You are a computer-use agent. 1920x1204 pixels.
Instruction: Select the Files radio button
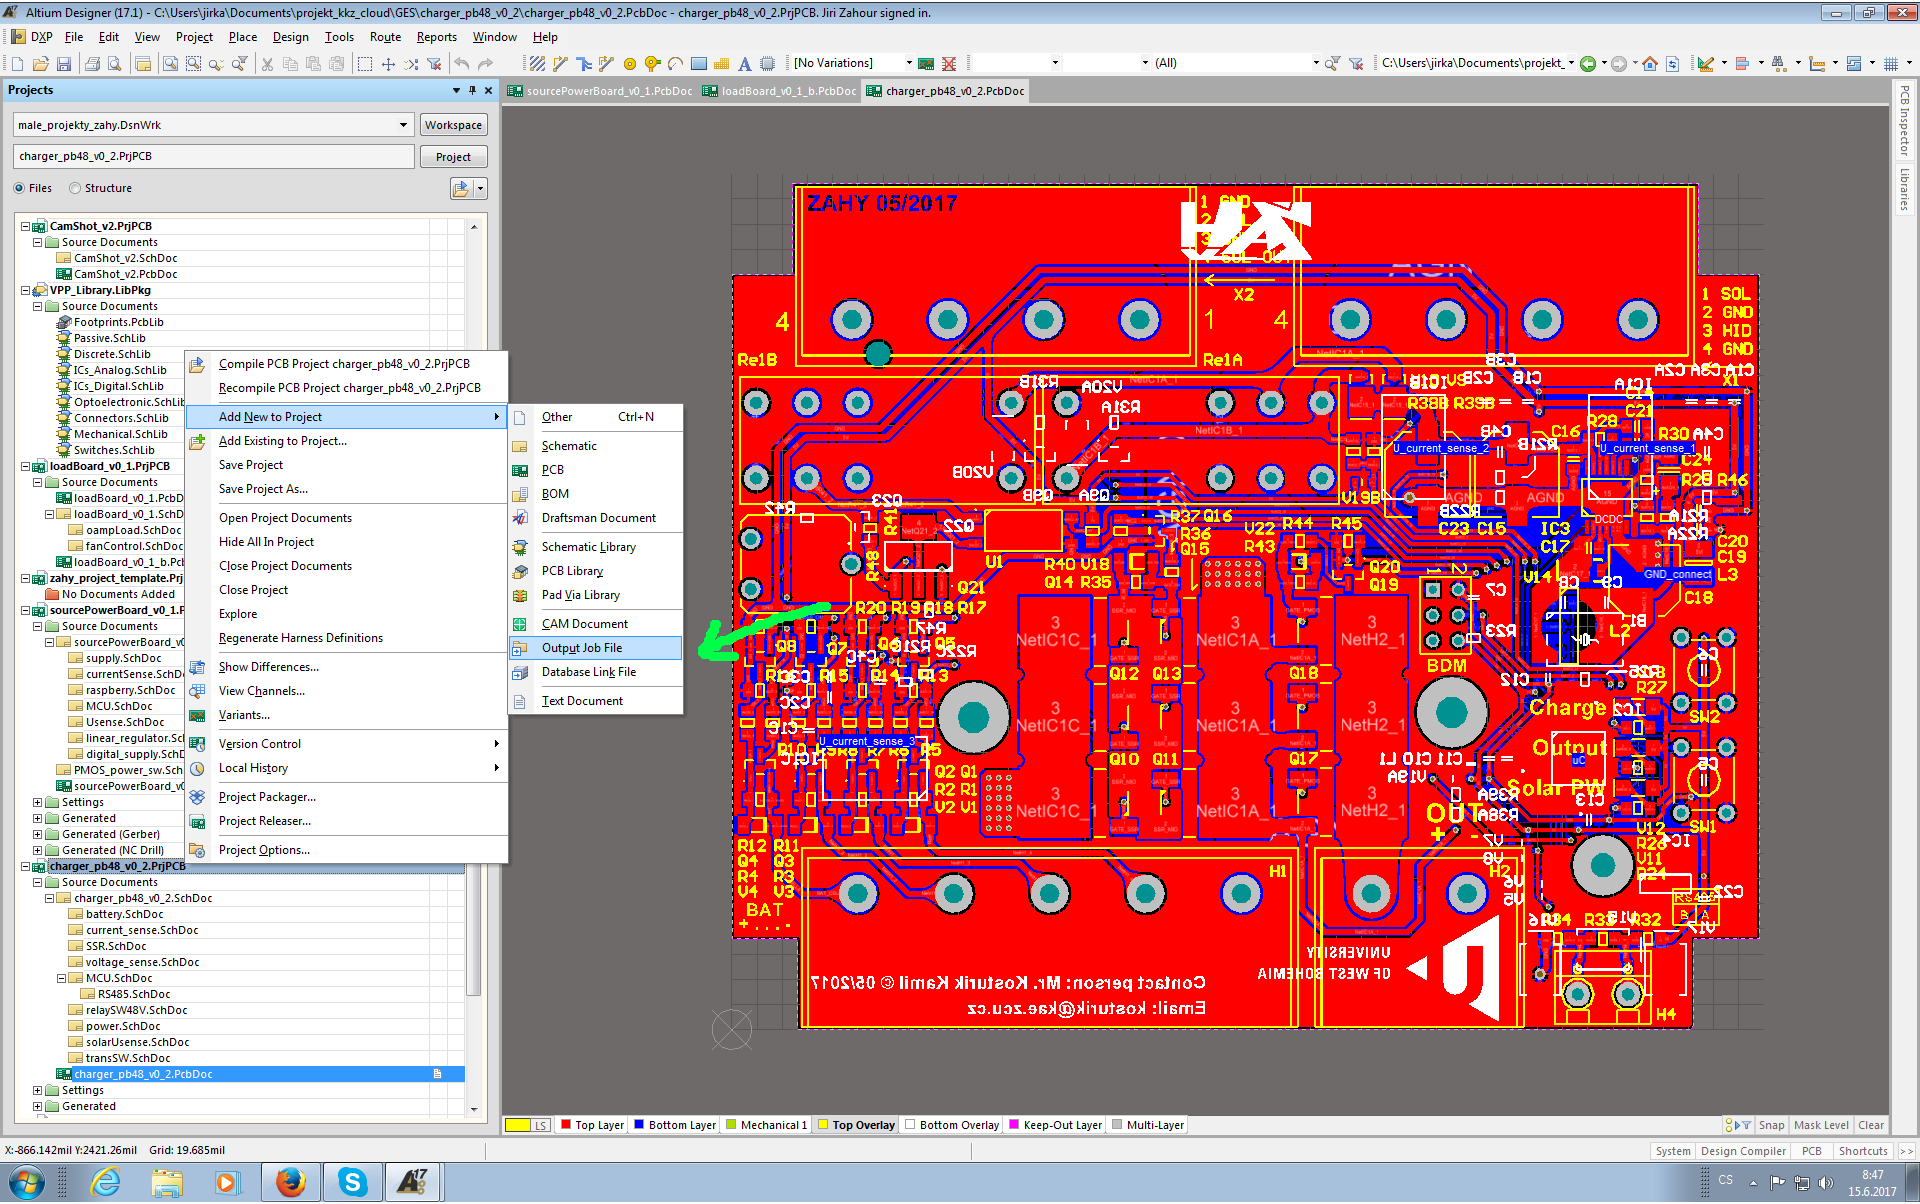(20, 188)
